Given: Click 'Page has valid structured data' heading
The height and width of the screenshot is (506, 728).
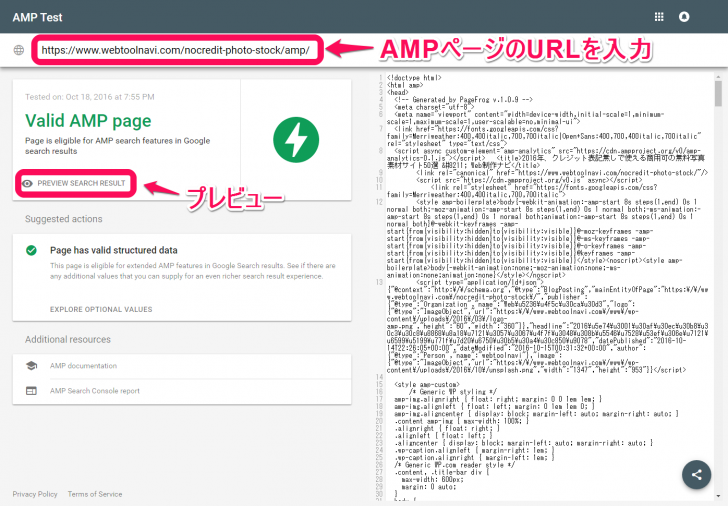Looking at the screenshot, I should click(114, 250).
